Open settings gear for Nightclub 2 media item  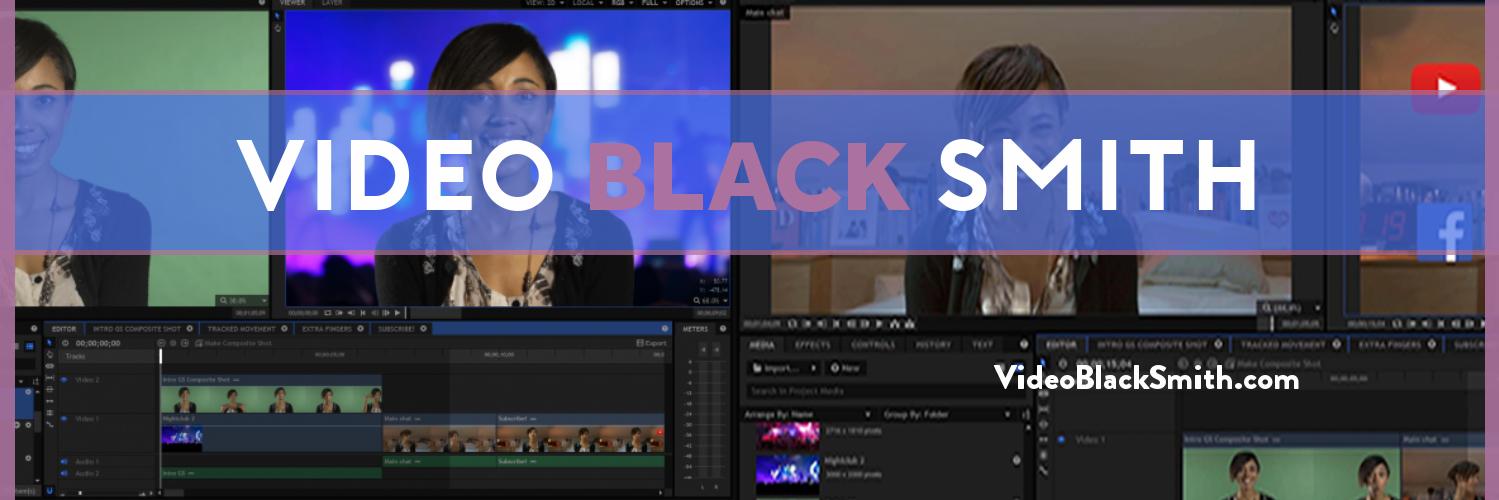pyautogui.click(x=1016, y=461)
